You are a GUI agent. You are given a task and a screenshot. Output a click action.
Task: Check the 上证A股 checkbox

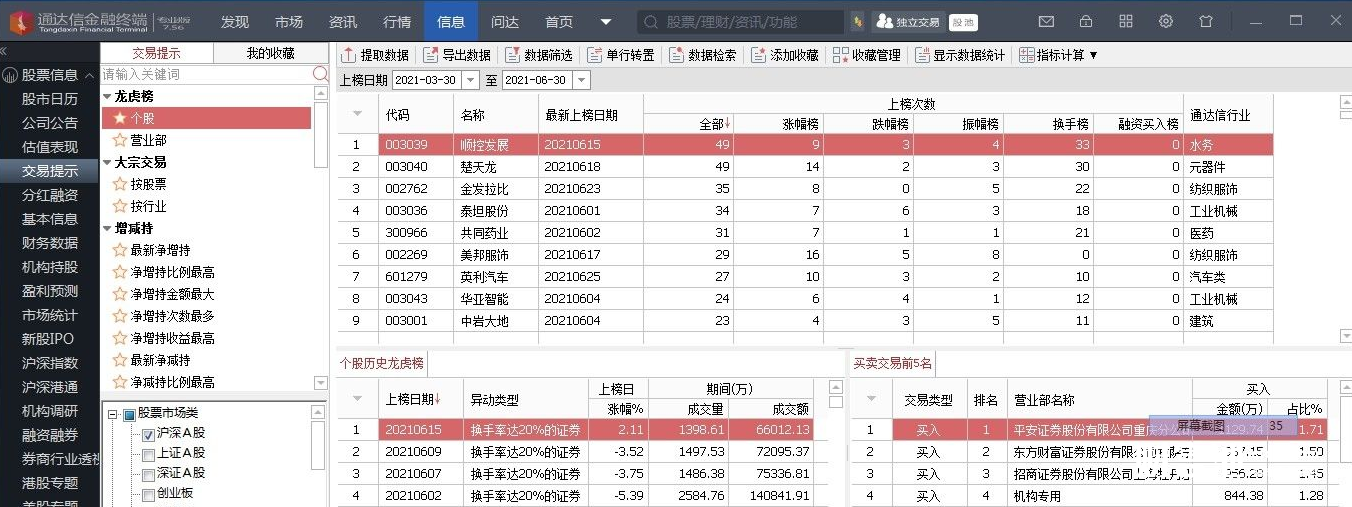(x=148, y=453)
